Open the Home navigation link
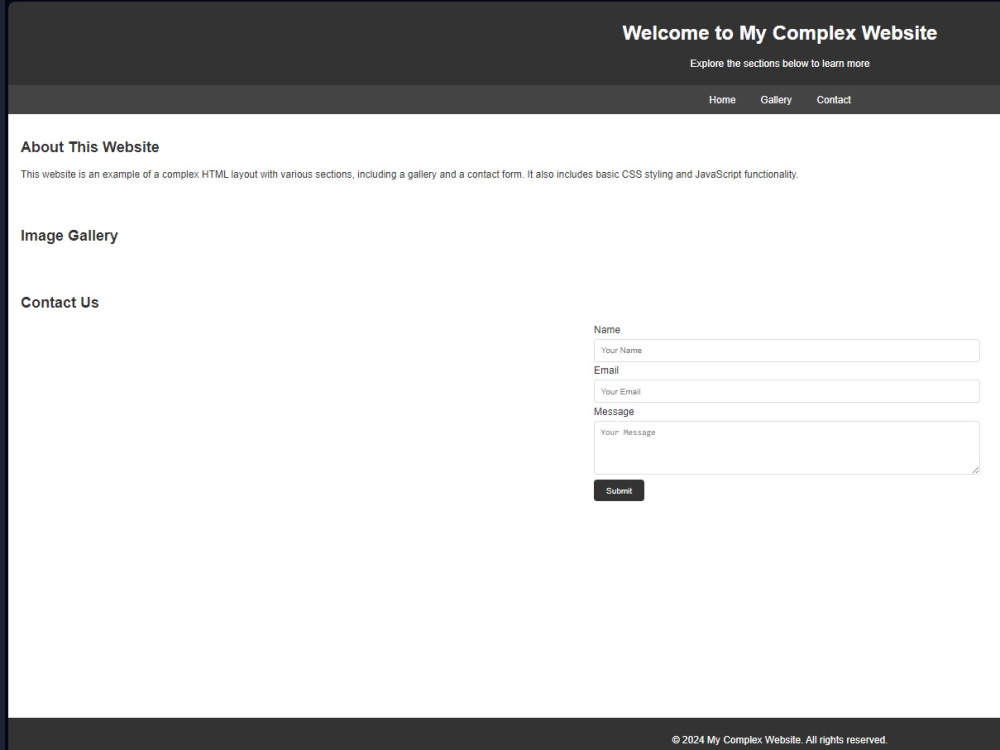The height and width of the screenshot is (750, 1000). pos(722,100)
